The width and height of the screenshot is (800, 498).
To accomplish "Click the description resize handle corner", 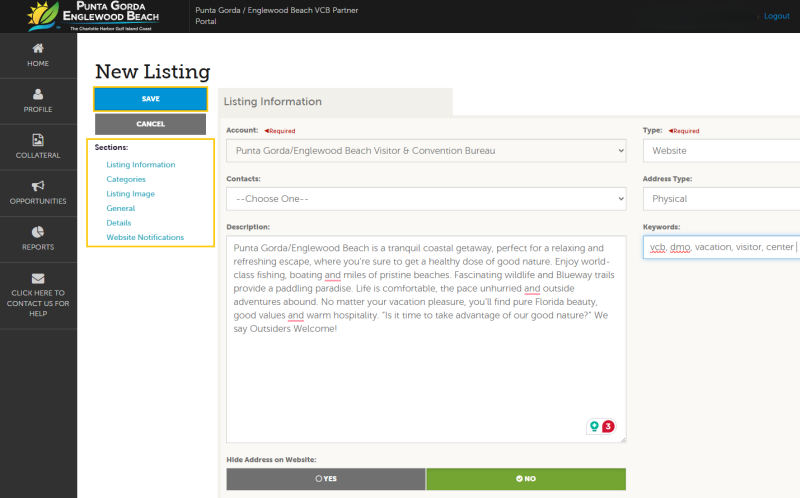I will [622, 439].
